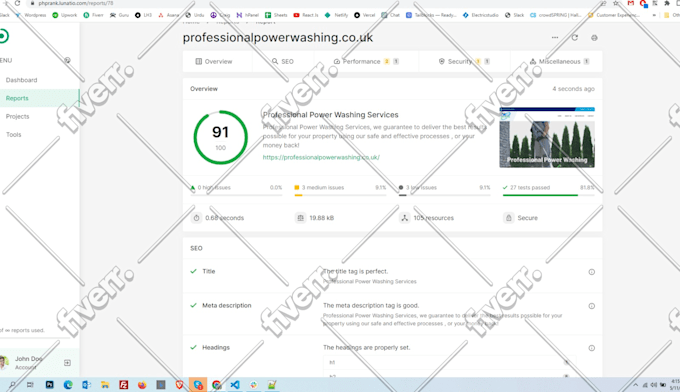Click the Meta description row checkmark
680x392 pixels.
(x=193, y=305)
